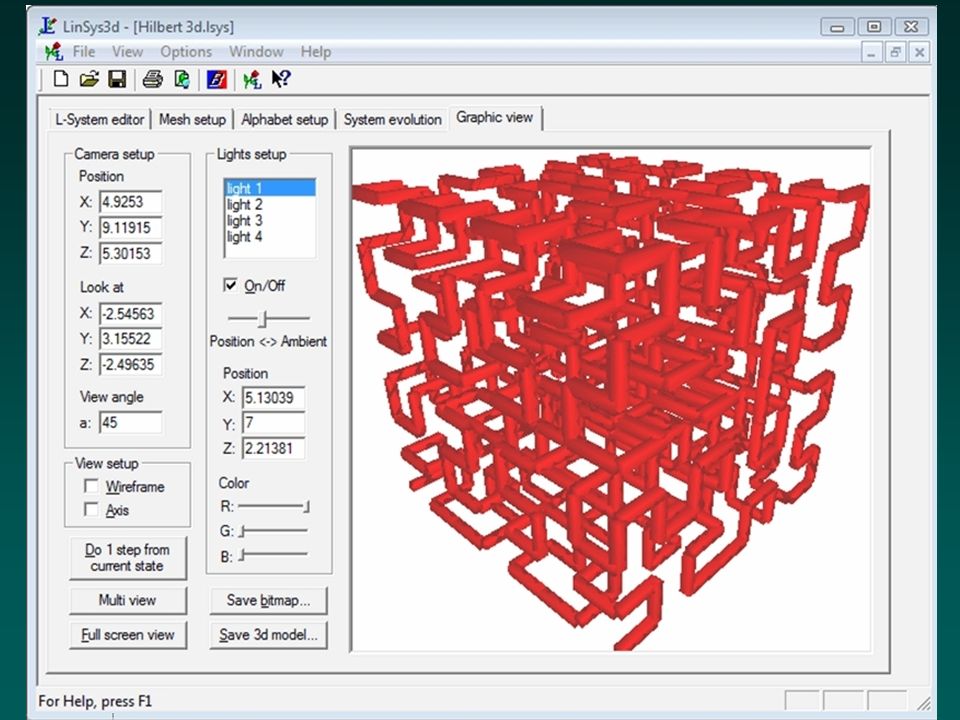
Task: Click the Save 3d model button
Action: tap(268, 635)
